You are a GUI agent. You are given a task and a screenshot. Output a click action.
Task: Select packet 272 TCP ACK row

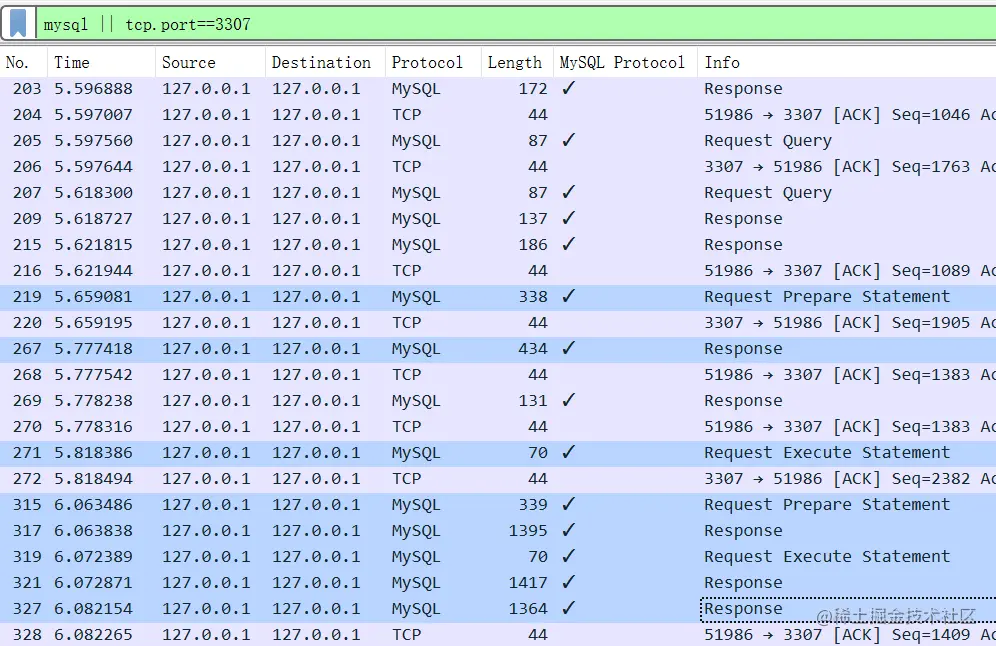coord(498,479)
